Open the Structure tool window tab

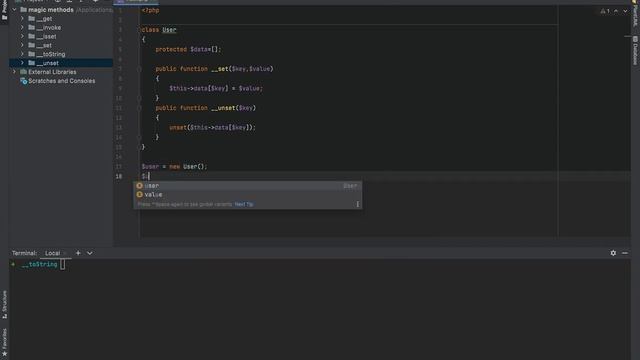(4, 304)
